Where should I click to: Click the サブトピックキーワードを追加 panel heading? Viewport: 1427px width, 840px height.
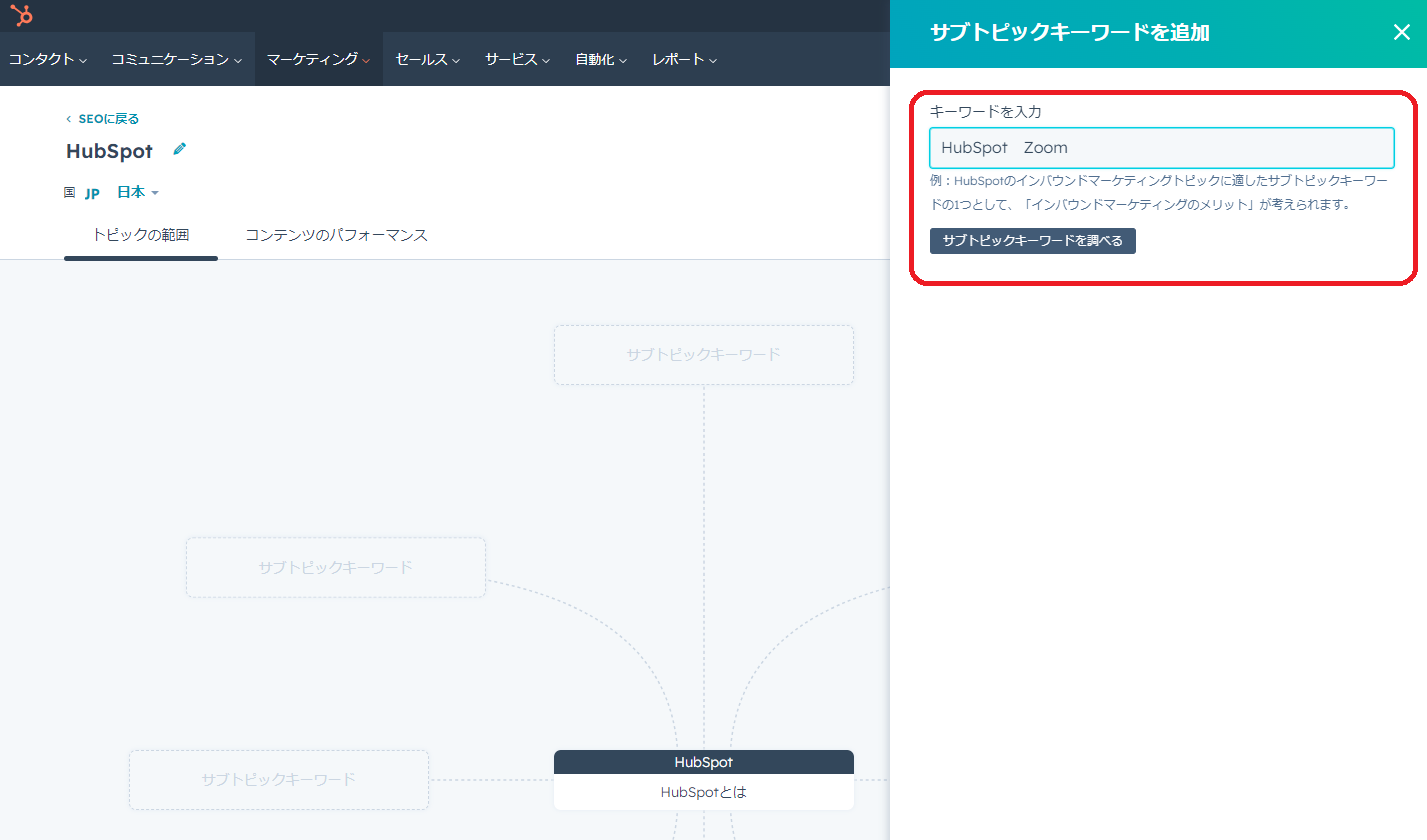(1070, 33)
